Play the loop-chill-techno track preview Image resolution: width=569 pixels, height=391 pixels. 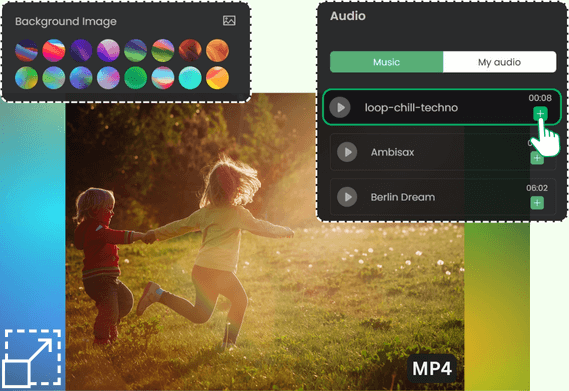click(x=340, y=107)
